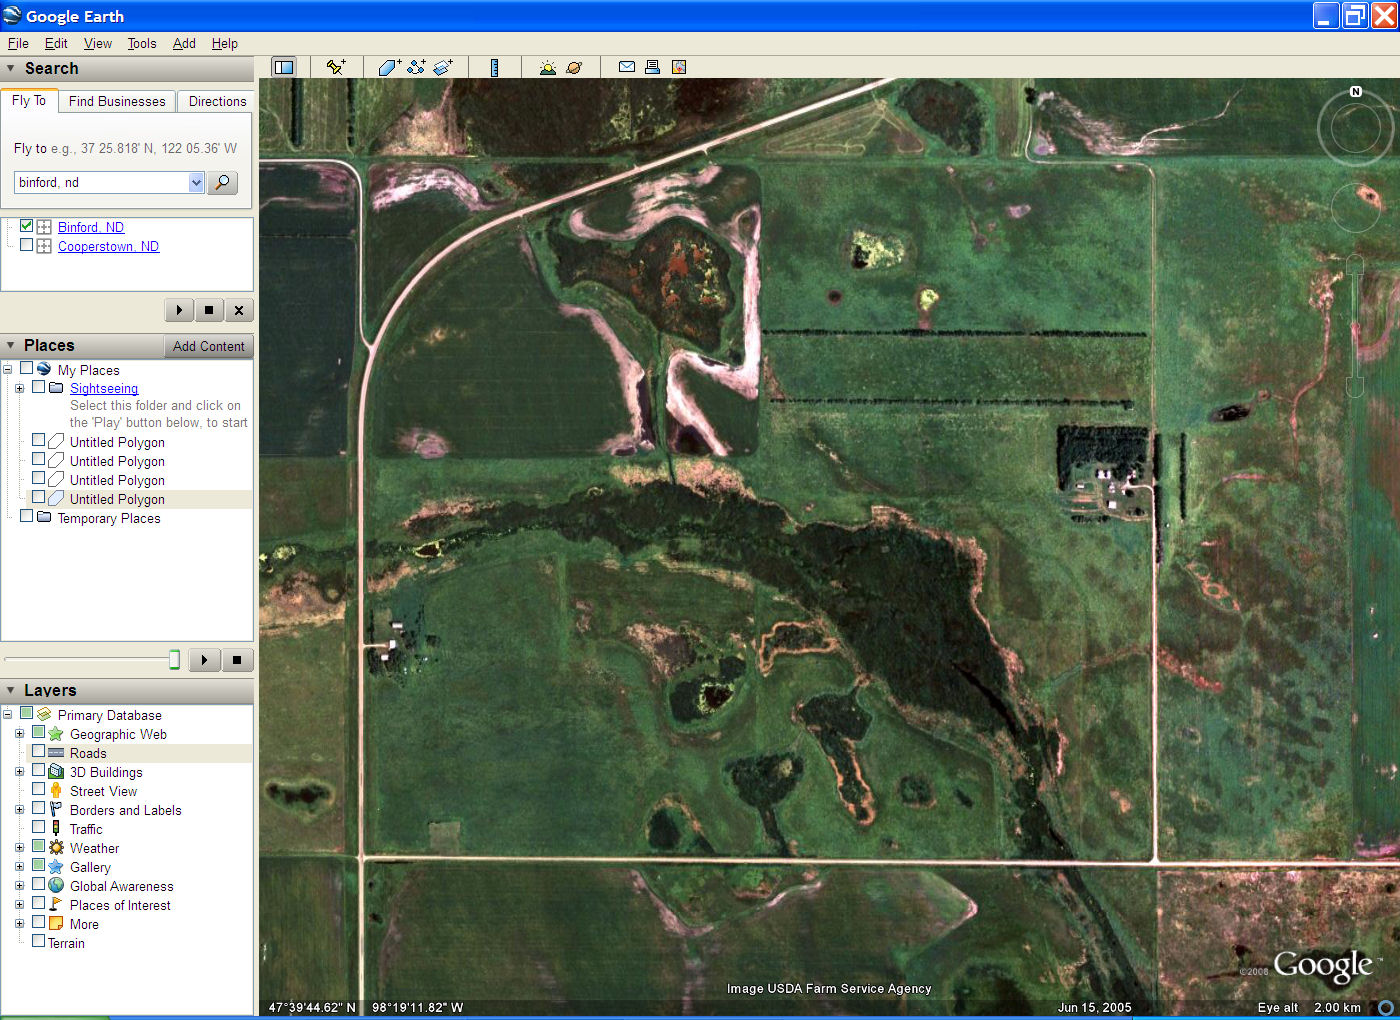
Task: Switch to Directions tab
Action: click(217, 101)
